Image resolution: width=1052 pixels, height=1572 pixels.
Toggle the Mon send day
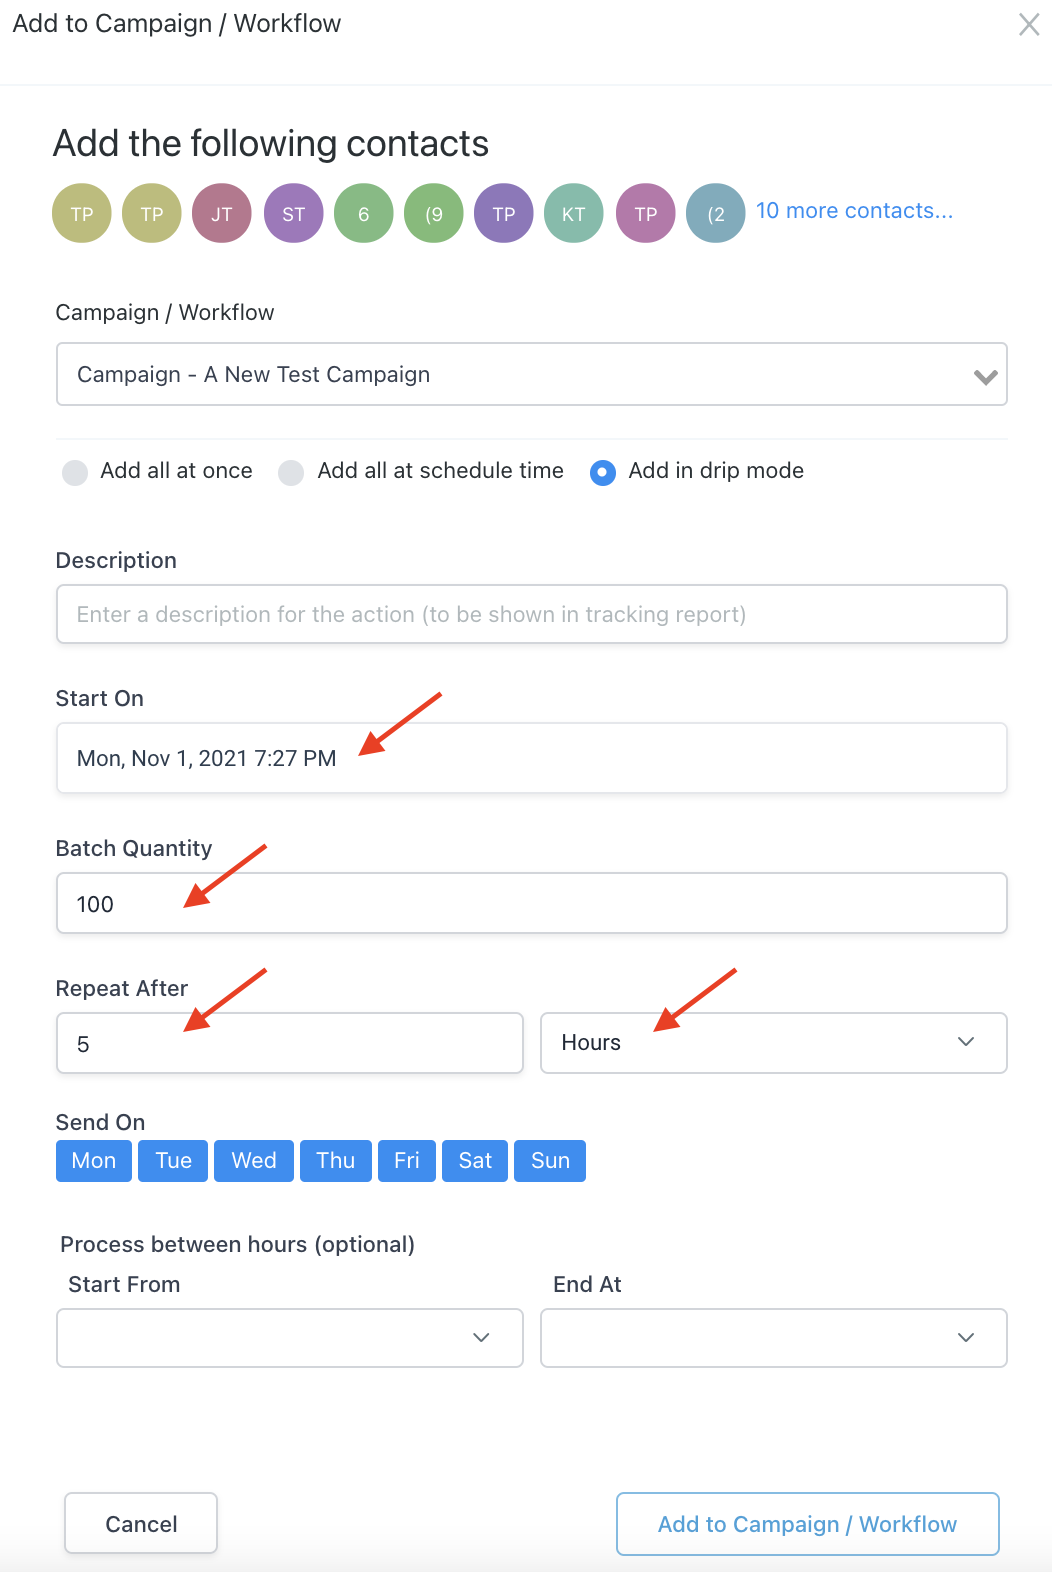(94, 1161)
